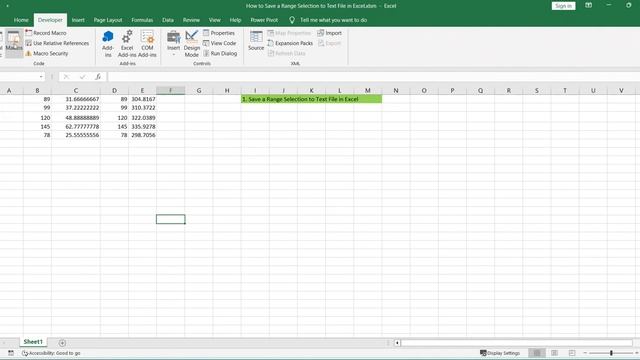Screen dimensions: 640x360
Task: Open the Help tab
Action: pyautogui.click(x=235, y=20)
